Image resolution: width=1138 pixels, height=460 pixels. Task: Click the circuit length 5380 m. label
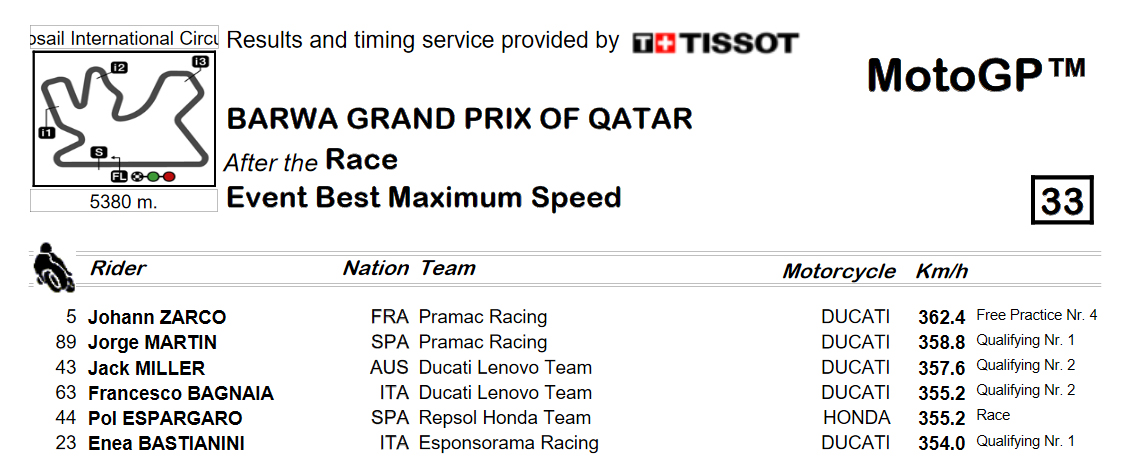point(123,202)
